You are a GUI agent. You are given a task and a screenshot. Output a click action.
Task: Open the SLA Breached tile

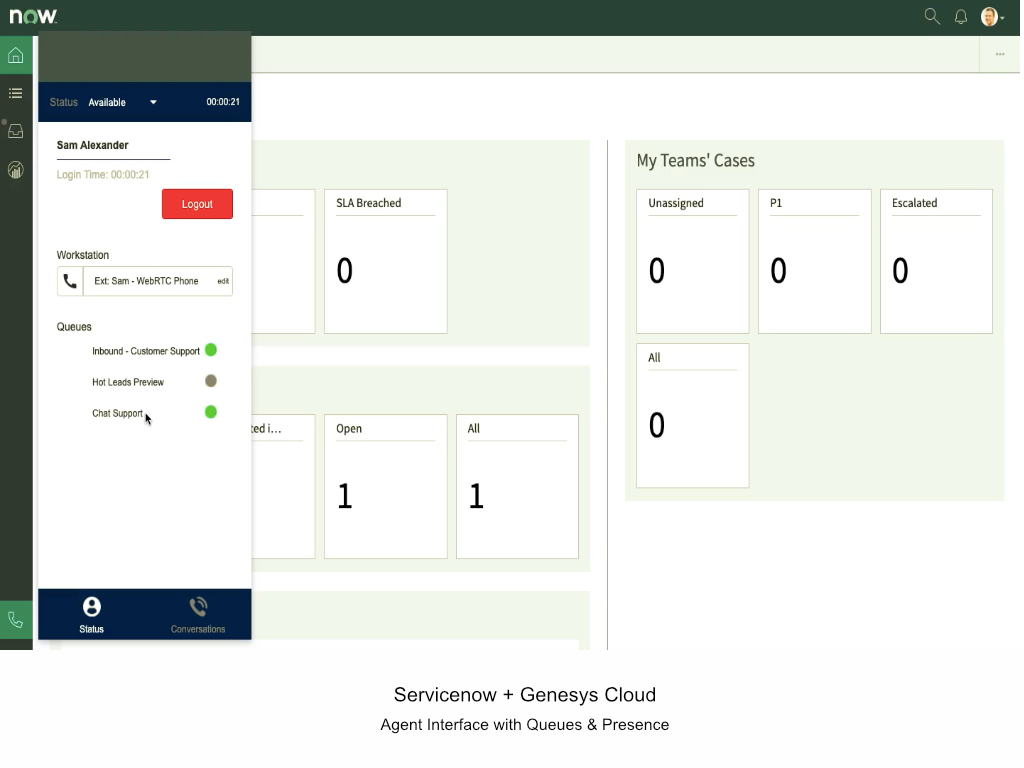(385, 261)
